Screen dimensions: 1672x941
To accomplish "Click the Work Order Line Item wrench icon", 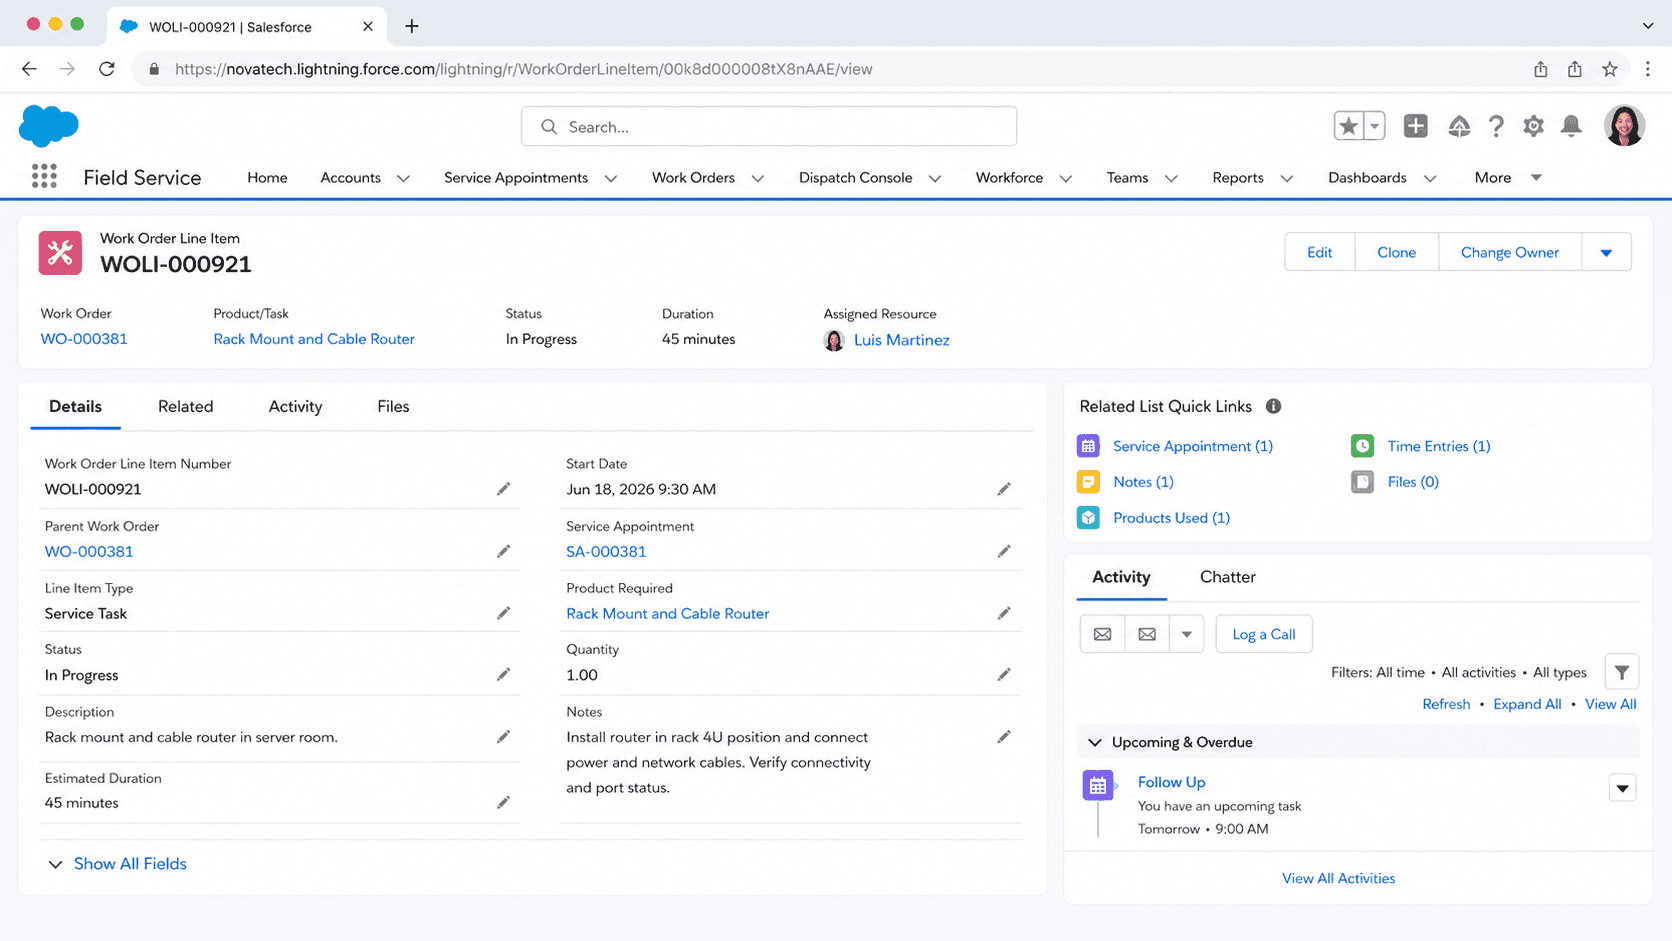I will click(x=60, y=252).
